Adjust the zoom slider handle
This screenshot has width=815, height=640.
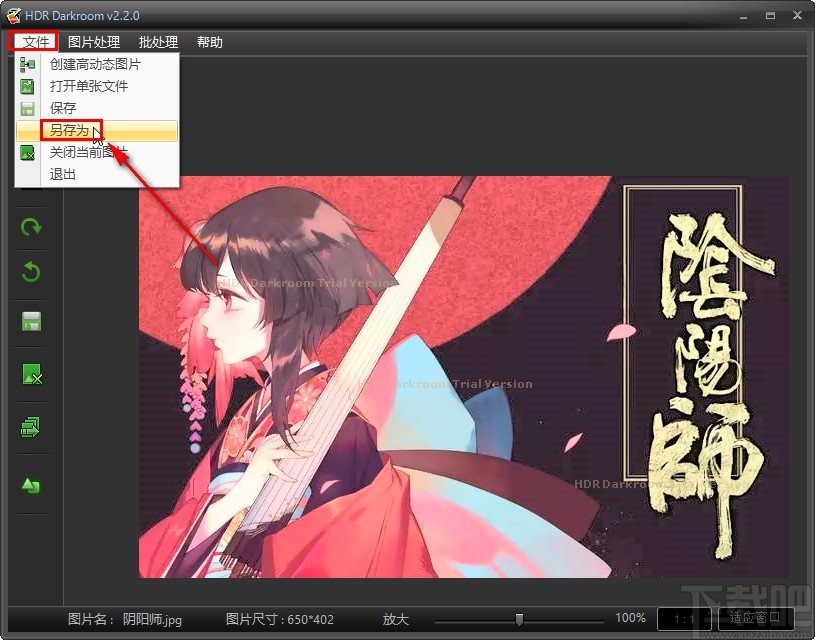519,619
